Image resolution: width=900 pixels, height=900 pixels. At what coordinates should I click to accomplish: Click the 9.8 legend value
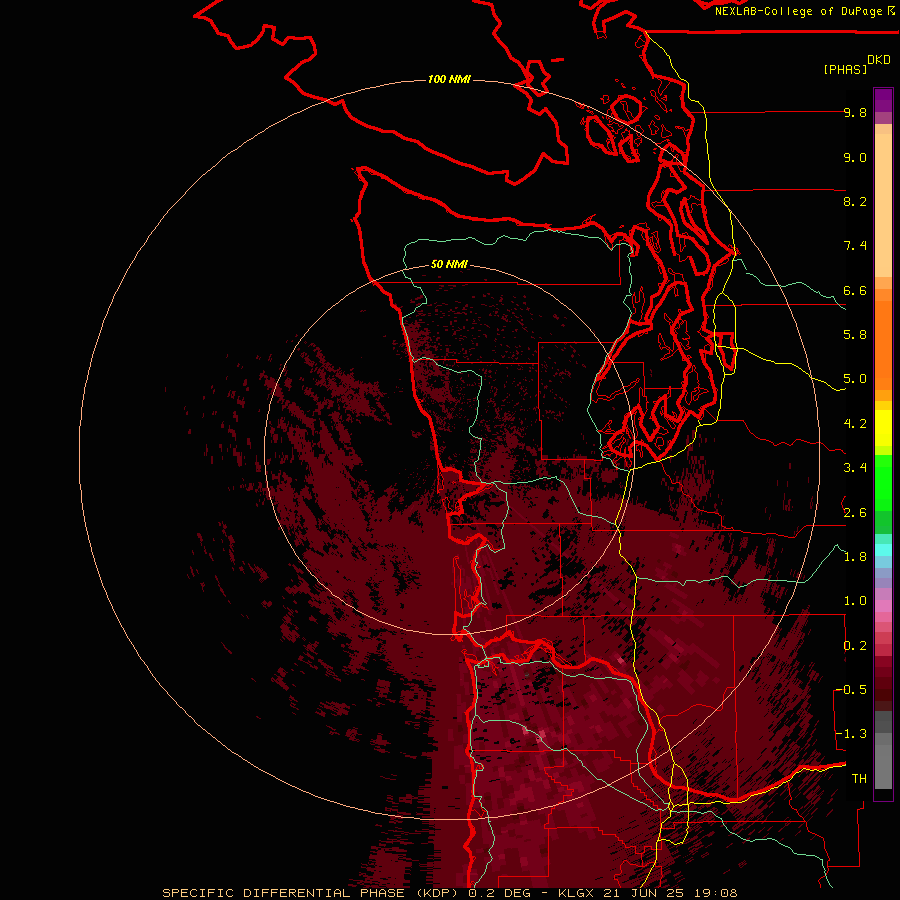(855, 112)
